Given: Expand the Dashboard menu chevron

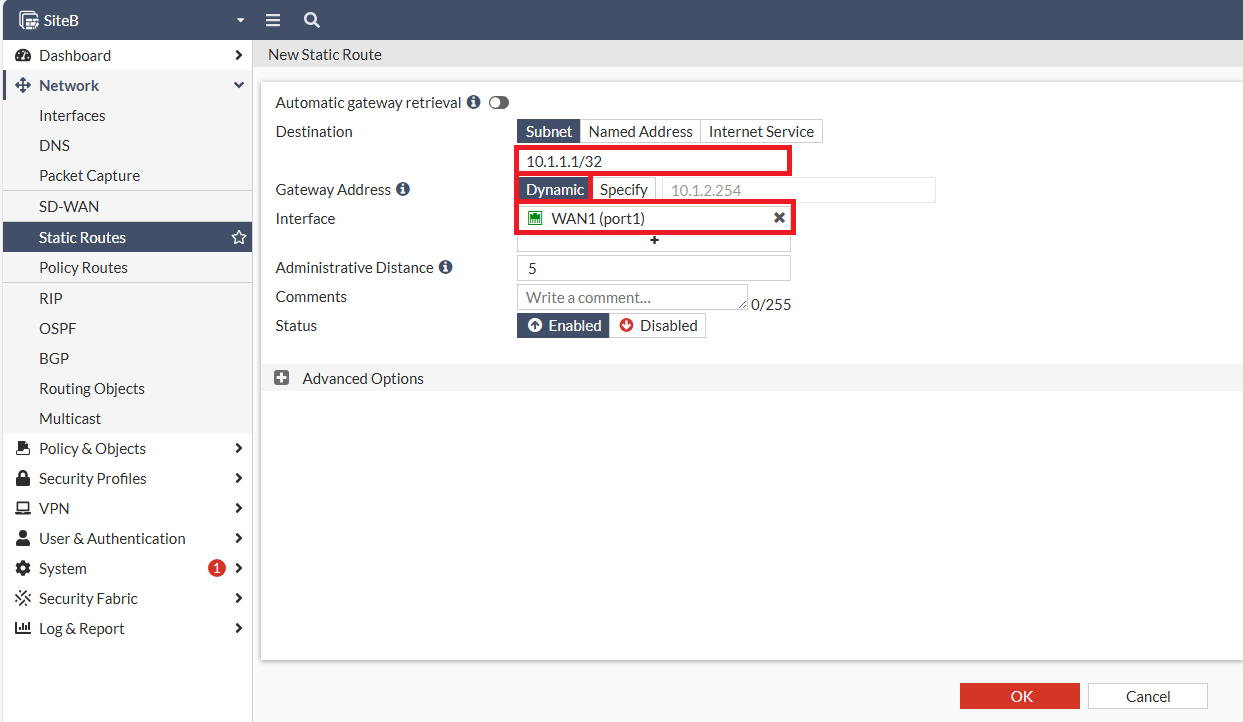Looking at the screenshot, I should 238,55.
